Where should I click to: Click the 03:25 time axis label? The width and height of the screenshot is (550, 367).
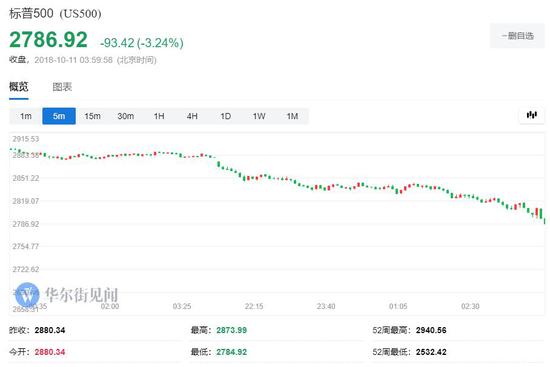[x=182, y=306]
